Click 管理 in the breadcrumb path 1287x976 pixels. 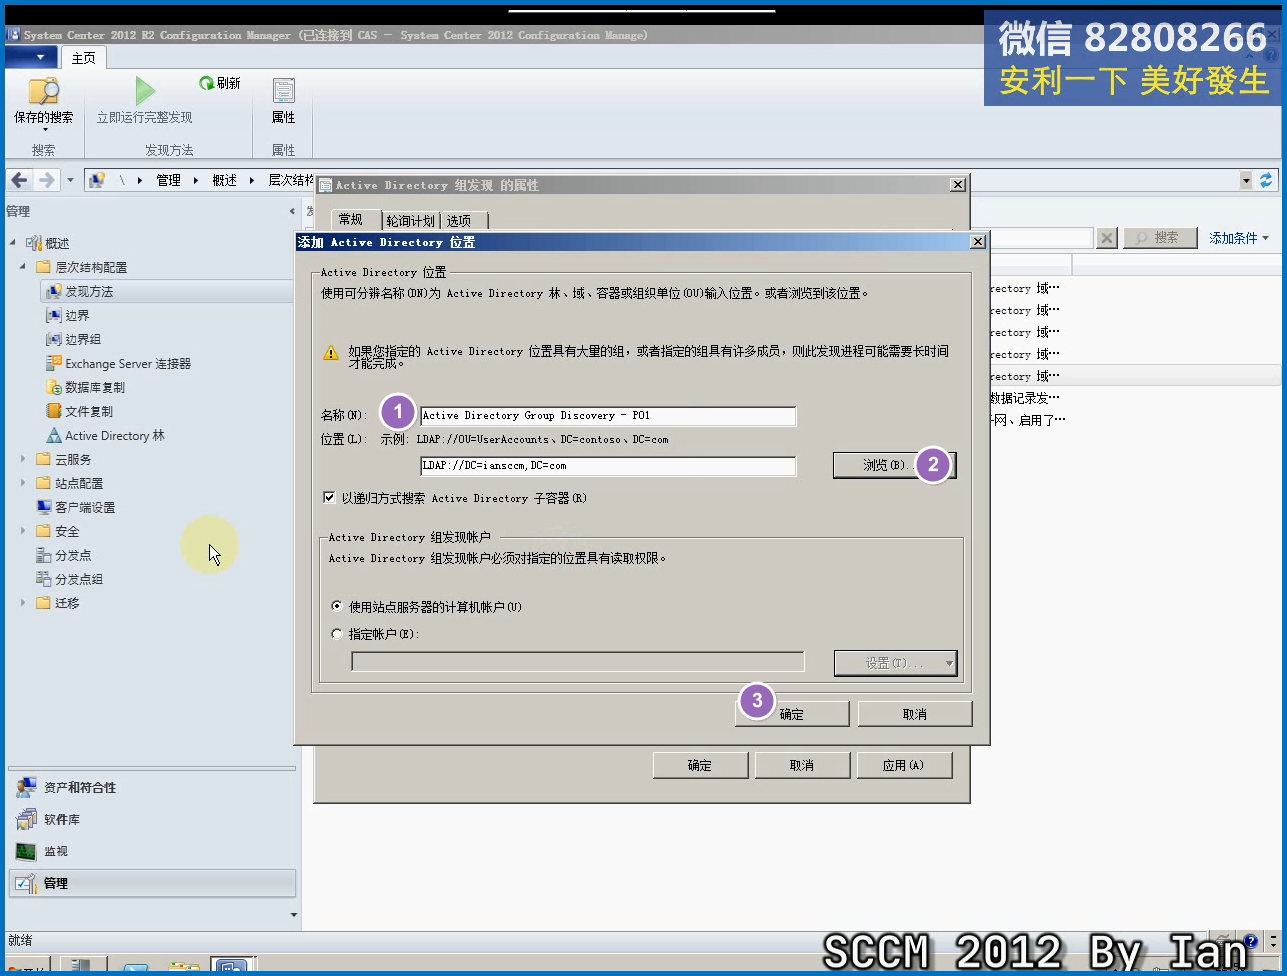pyautogui.click(x=168, y=180)
